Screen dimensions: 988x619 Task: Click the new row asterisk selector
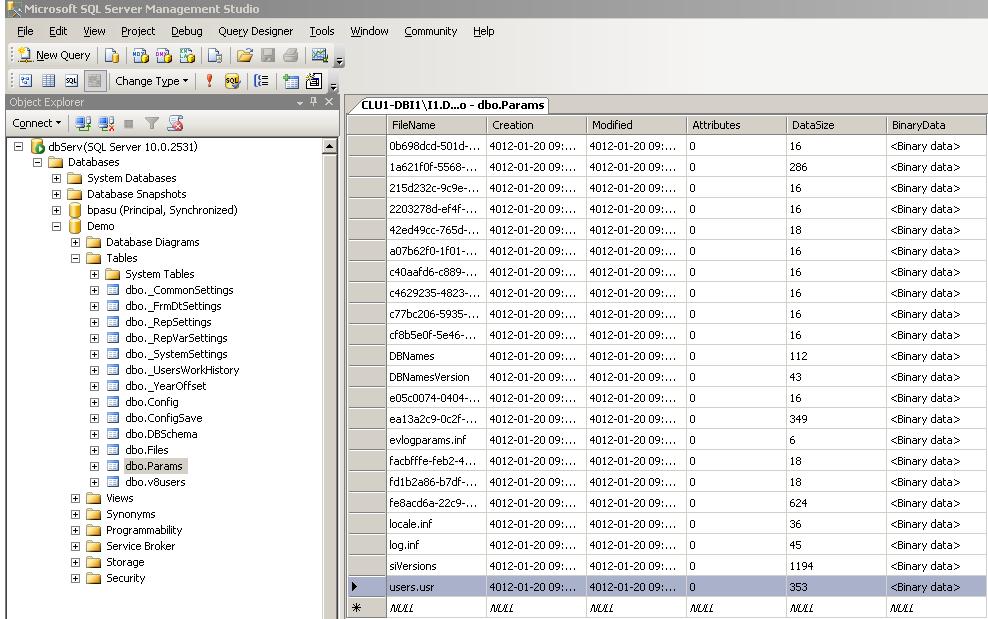tap(367, 608)
